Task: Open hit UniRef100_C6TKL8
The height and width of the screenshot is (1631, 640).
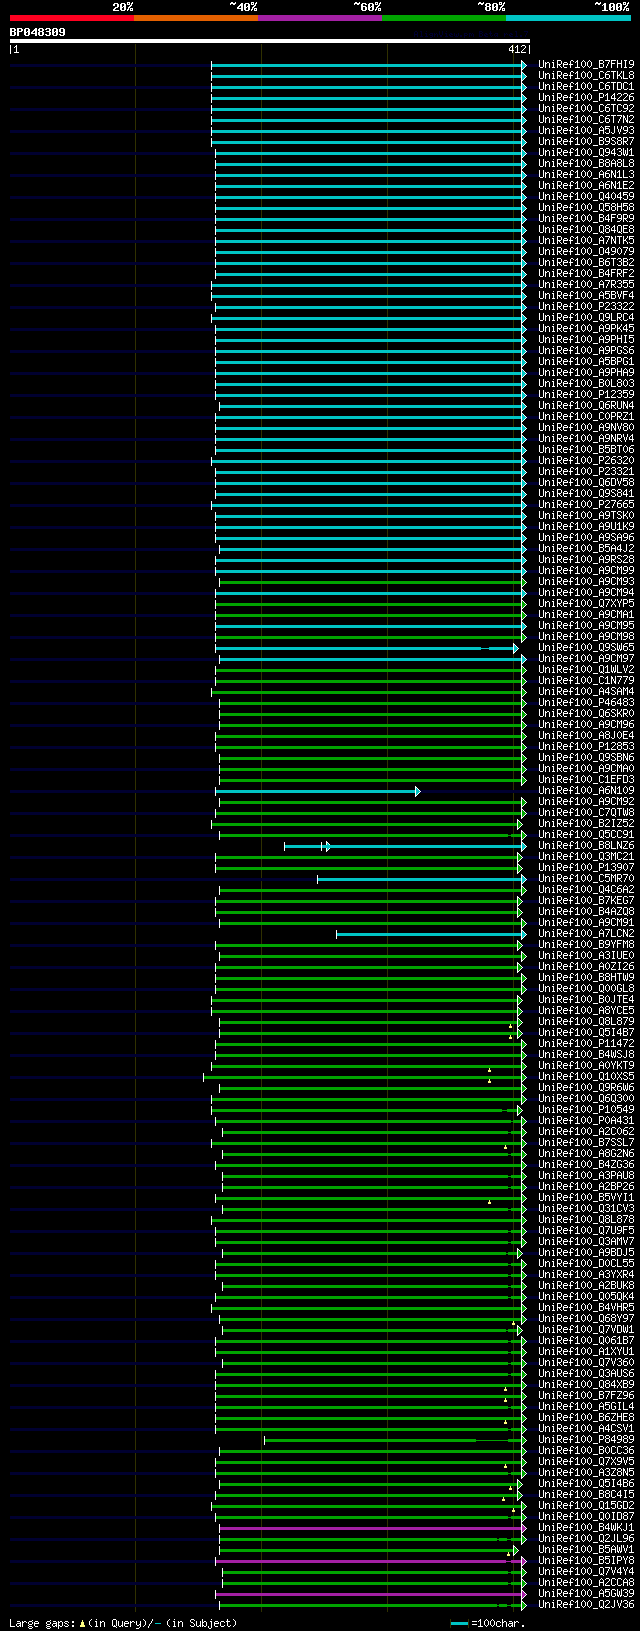Action: 586,75
